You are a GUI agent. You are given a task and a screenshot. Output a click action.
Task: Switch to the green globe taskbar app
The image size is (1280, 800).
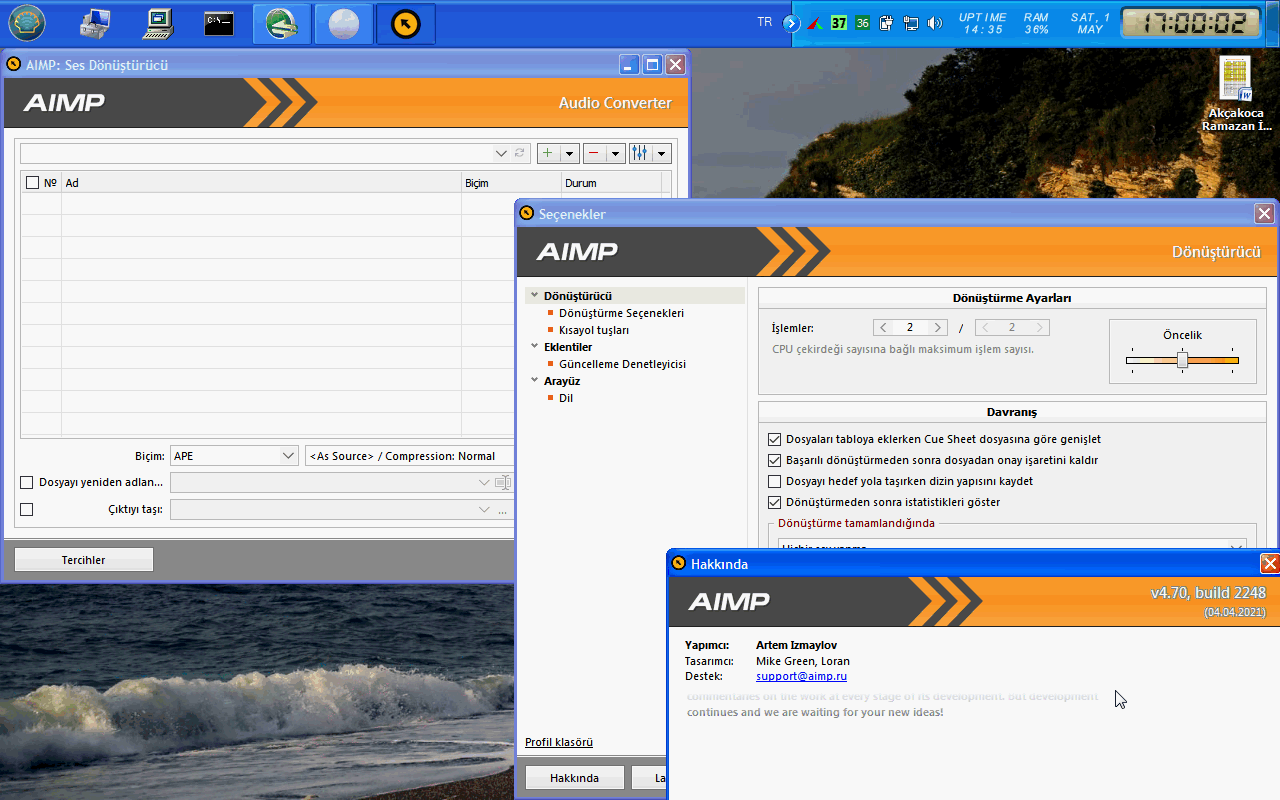click(x=282, y=24)
